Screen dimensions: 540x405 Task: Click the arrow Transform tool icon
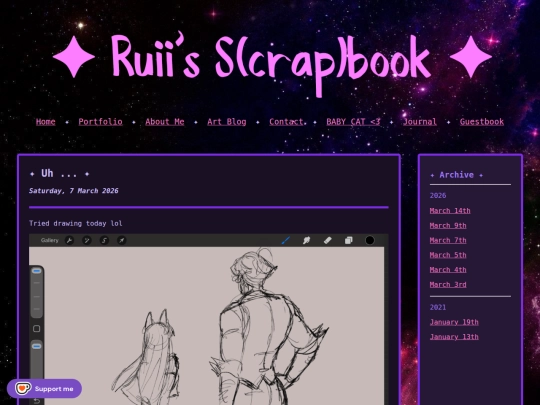(122, 240)
